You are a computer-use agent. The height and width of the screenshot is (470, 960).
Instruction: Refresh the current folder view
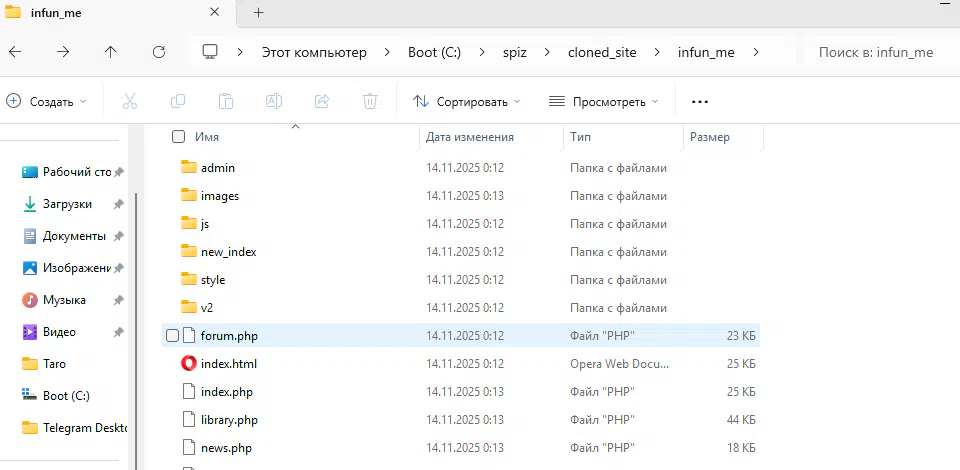coord(158,52)
